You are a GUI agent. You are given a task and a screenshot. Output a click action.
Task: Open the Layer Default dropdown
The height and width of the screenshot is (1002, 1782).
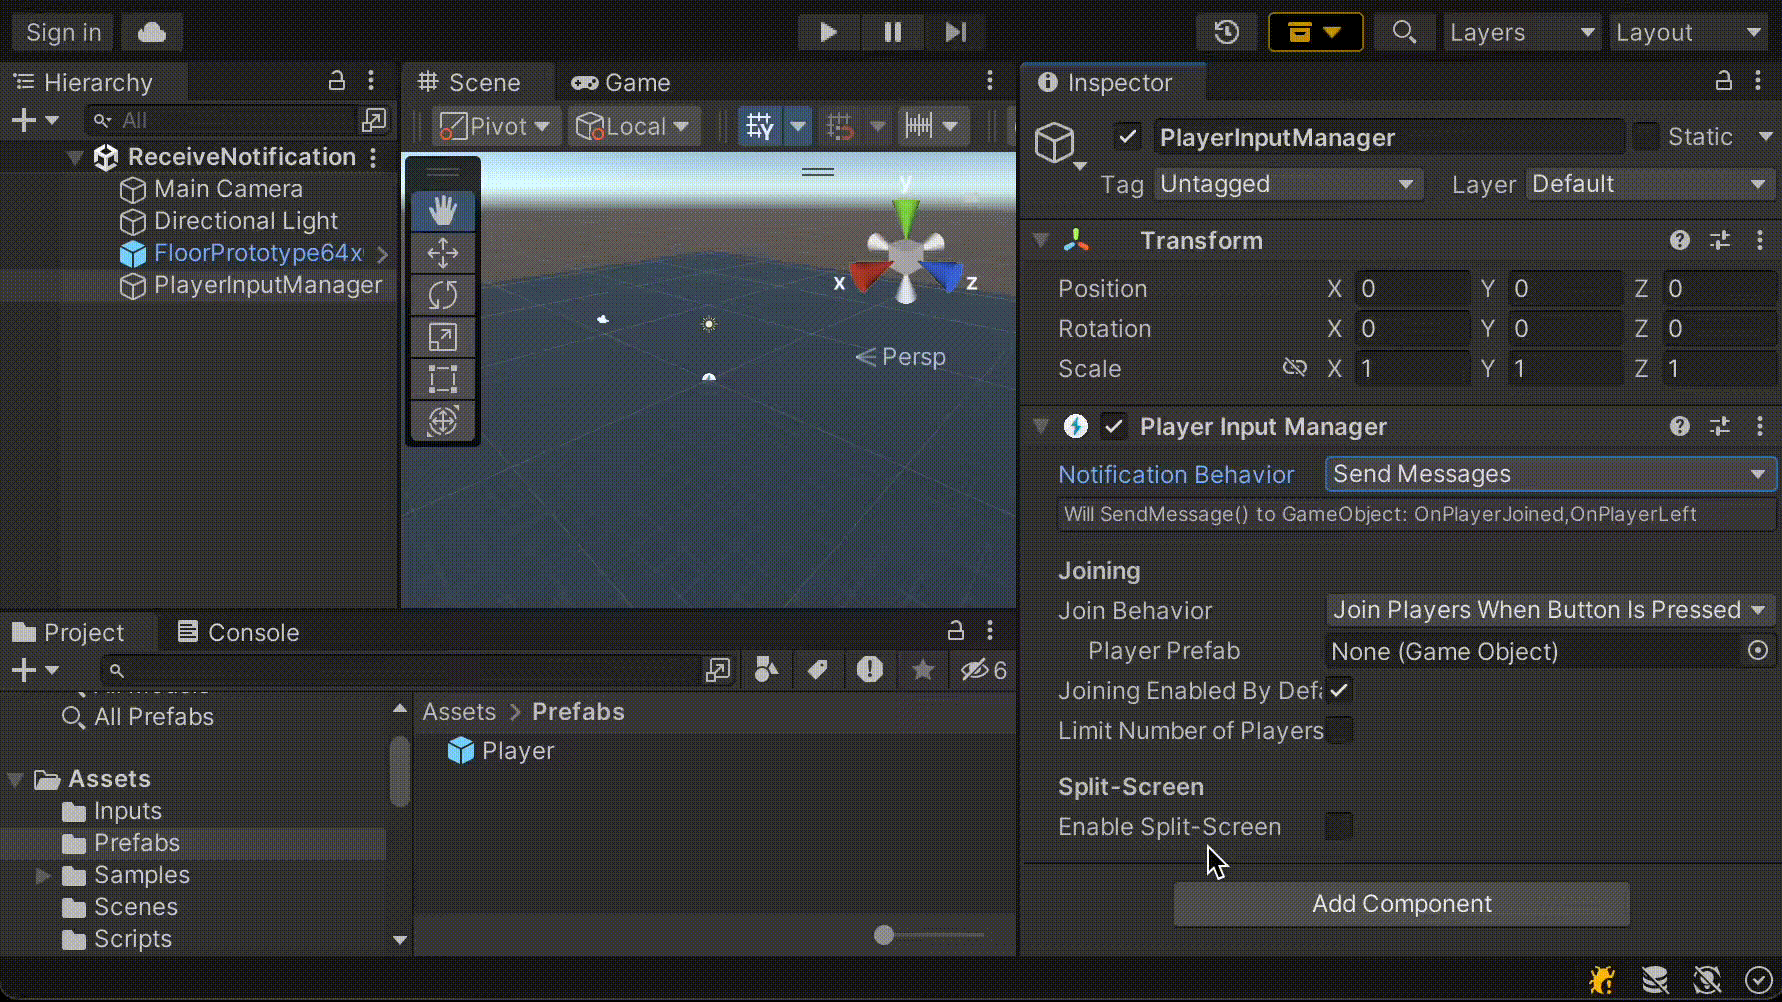(1651, 184)
